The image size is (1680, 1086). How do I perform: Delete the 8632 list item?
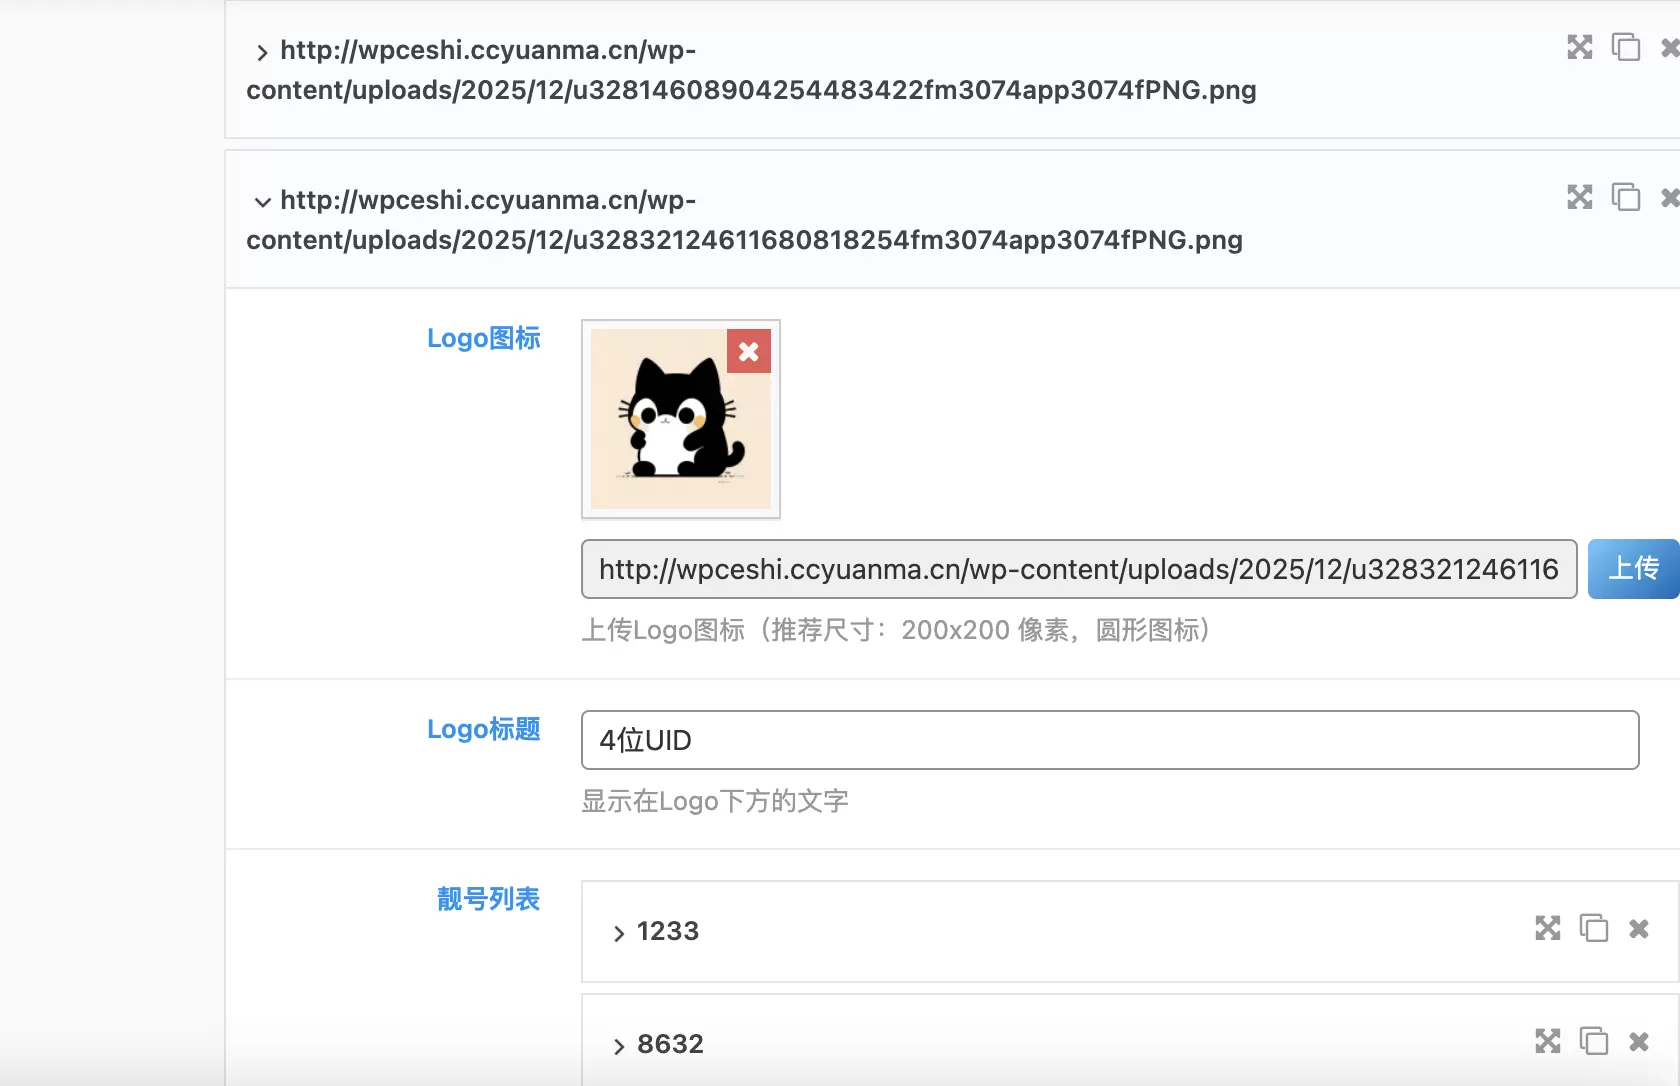1639,1042
